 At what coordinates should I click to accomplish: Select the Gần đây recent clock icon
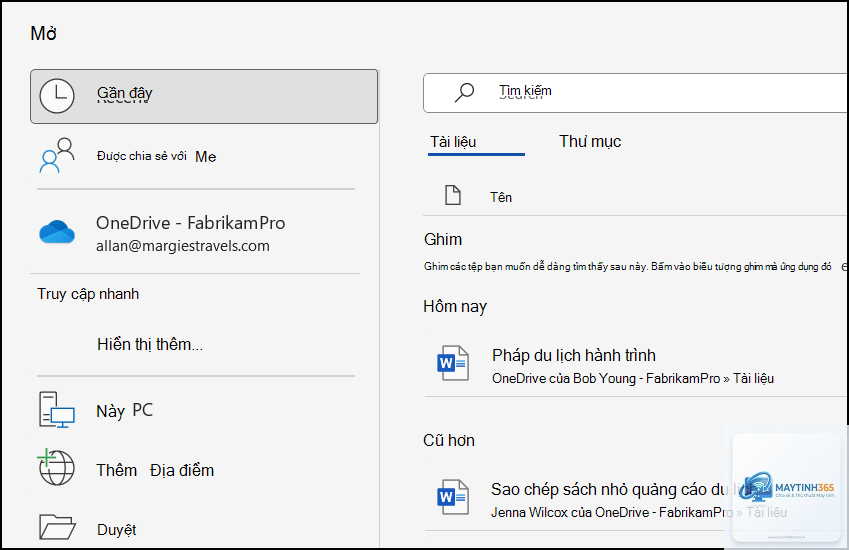(57, 96)
